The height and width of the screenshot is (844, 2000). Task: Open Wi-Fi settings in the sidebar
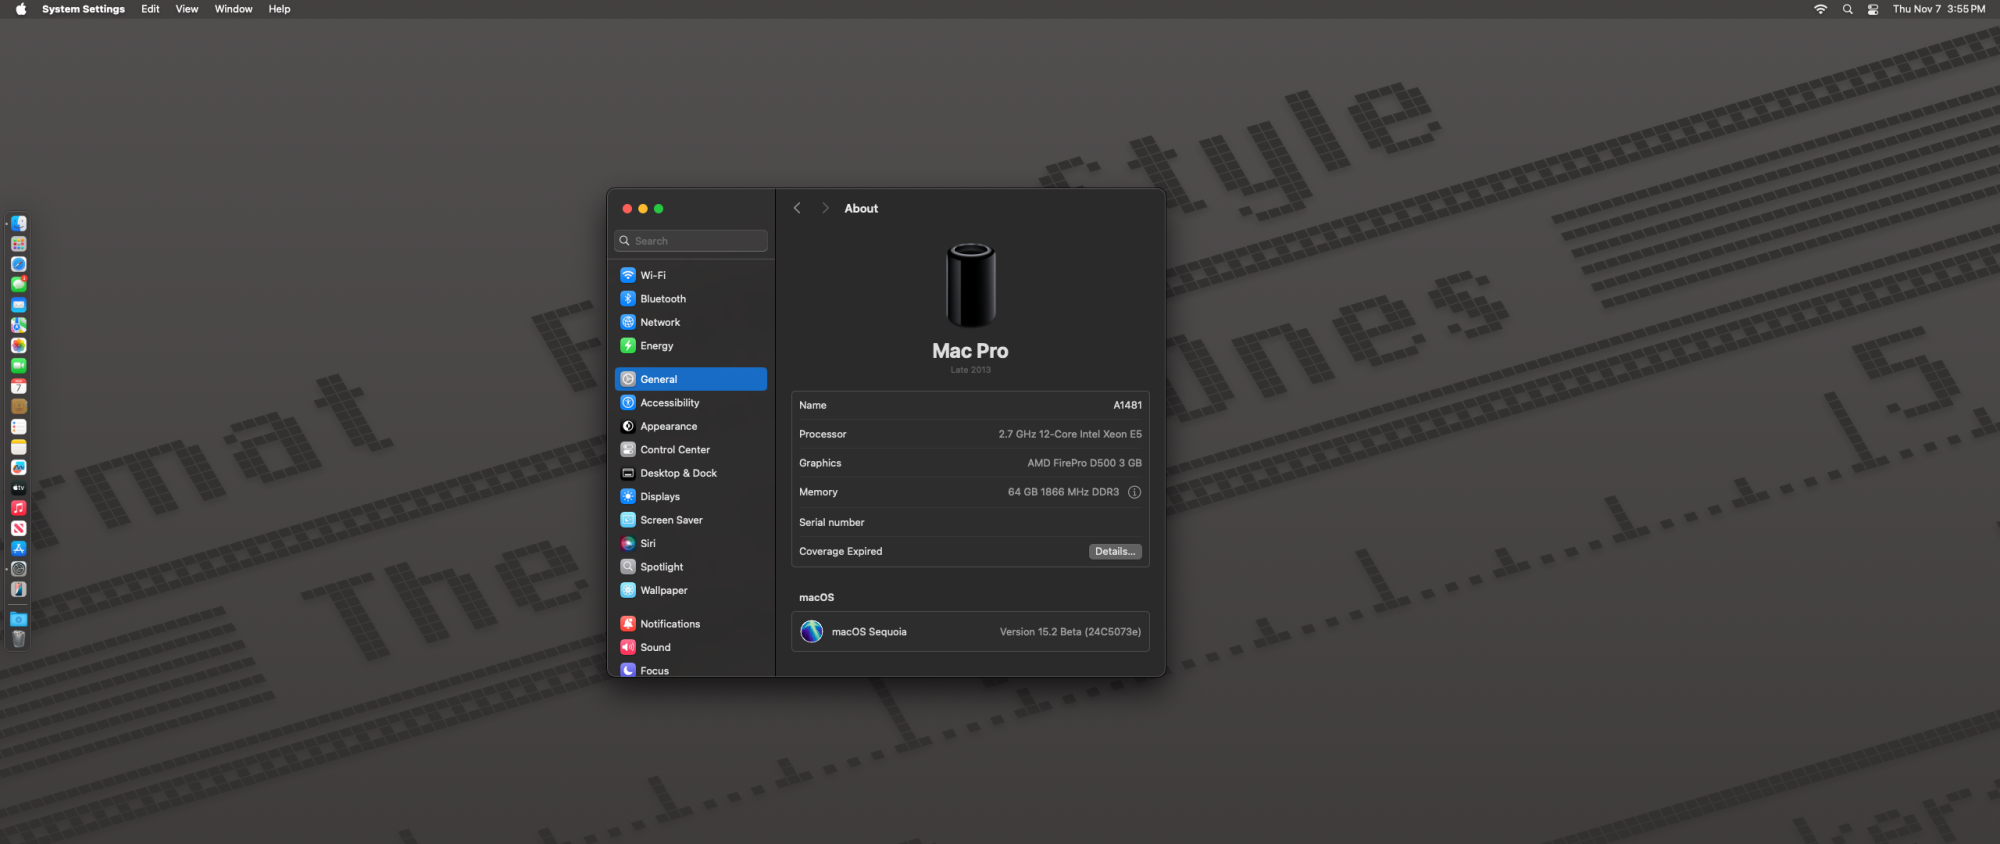click(691, 275)
